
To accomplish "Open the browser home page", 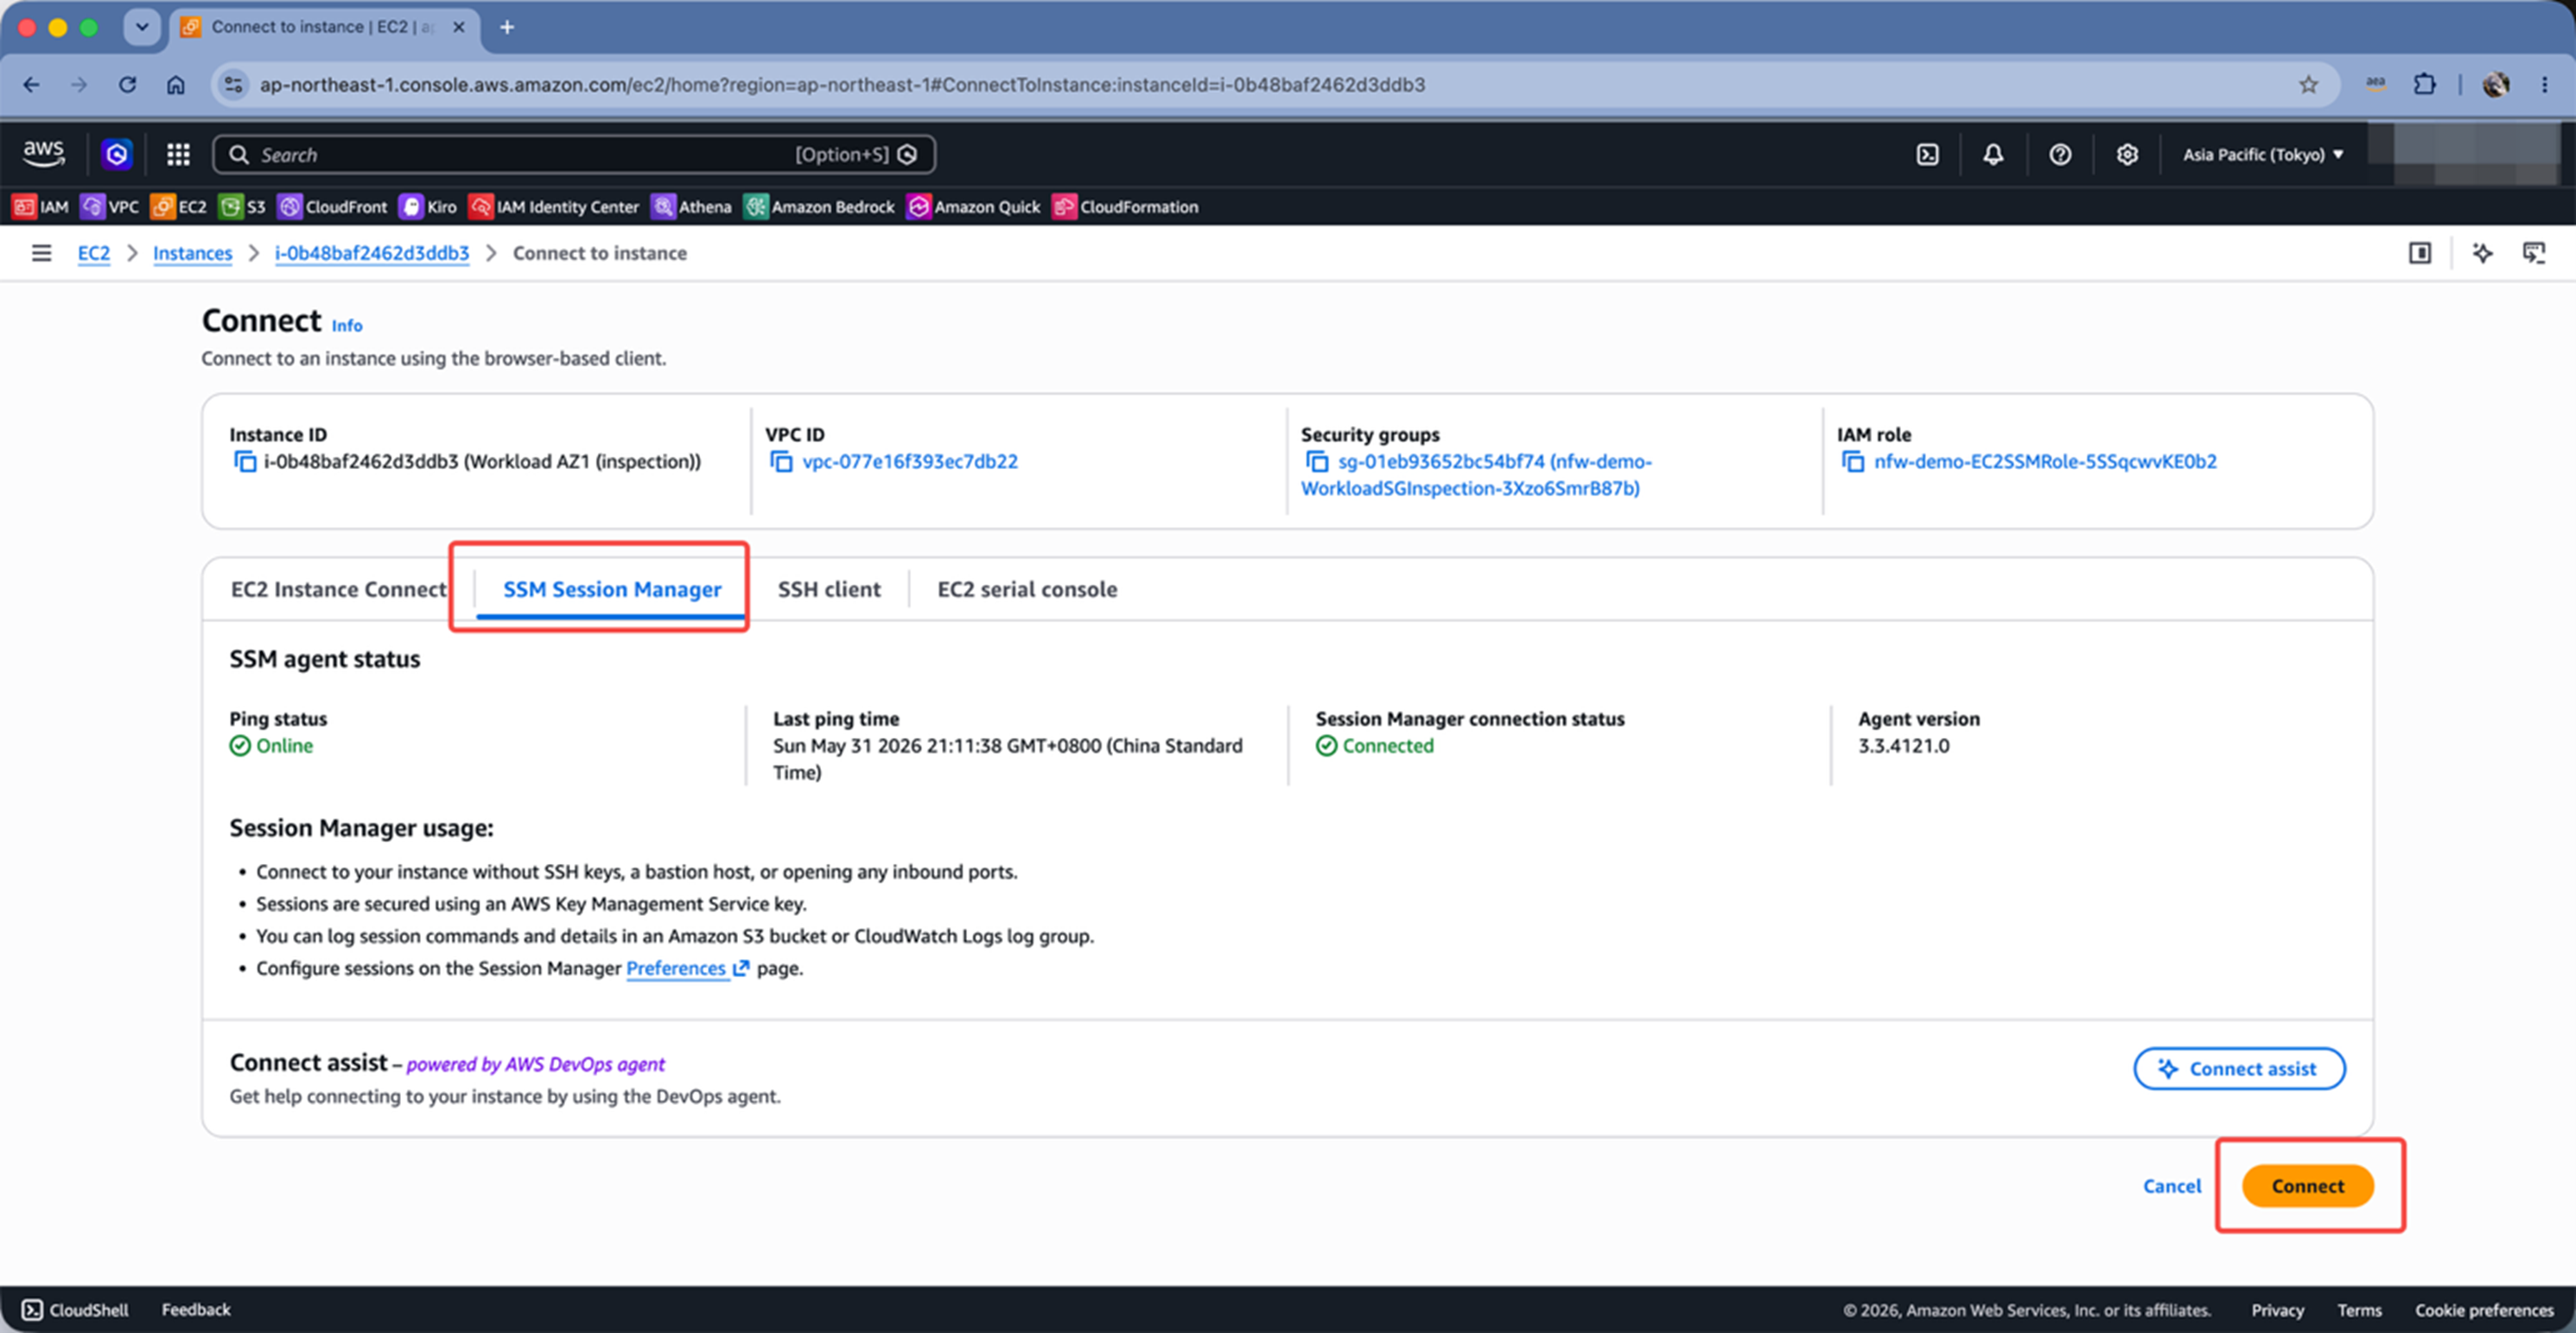I will (x=176, y=85).
